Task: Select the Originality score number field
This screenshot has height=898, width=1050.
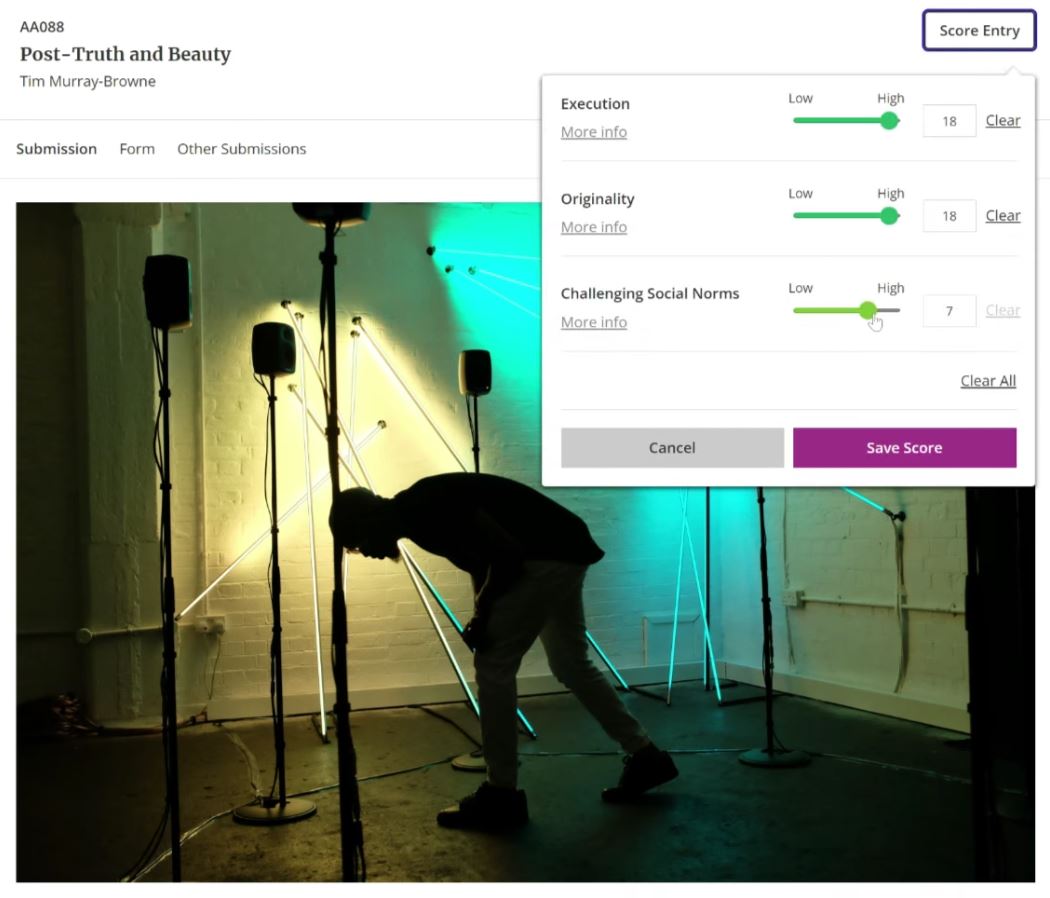Action: pos(948,215)
